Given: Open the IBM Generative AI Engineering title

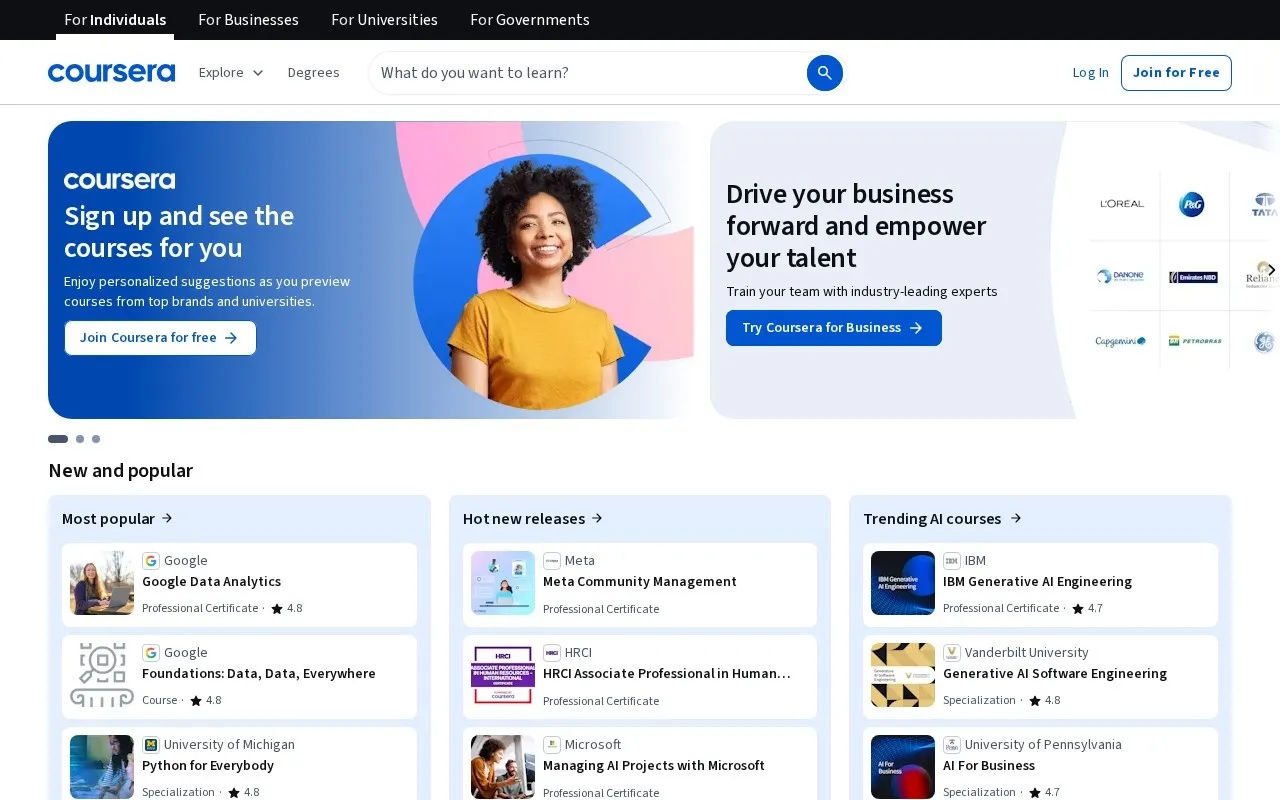Looking at the screenshot, I should 1037,582.
